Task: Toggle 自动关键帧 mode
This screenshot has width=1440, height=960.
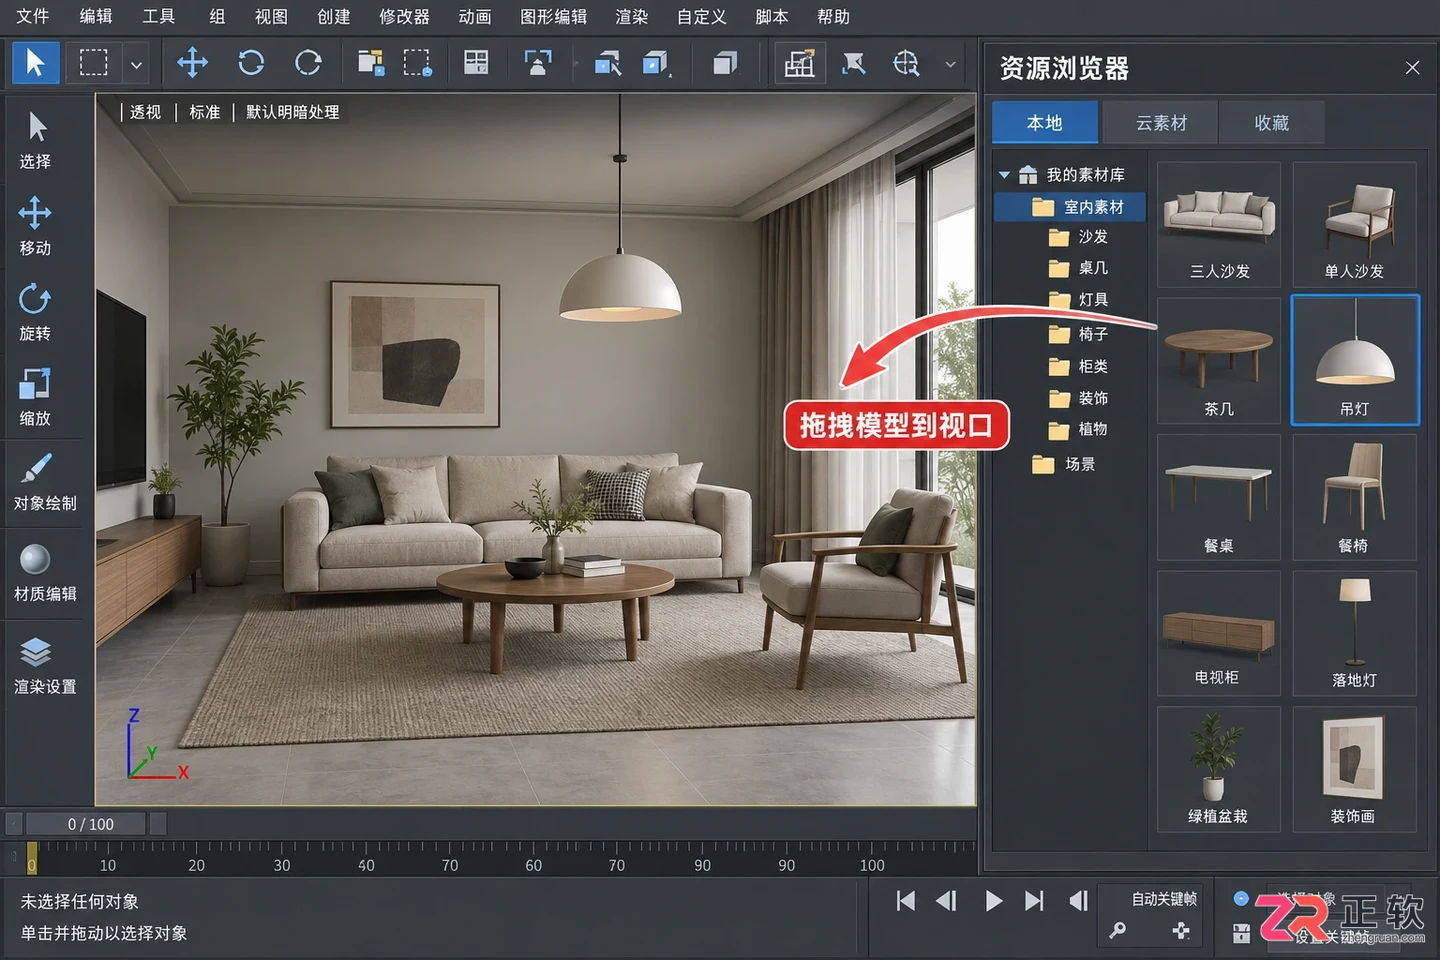Action: click(x=1164, y=899)
